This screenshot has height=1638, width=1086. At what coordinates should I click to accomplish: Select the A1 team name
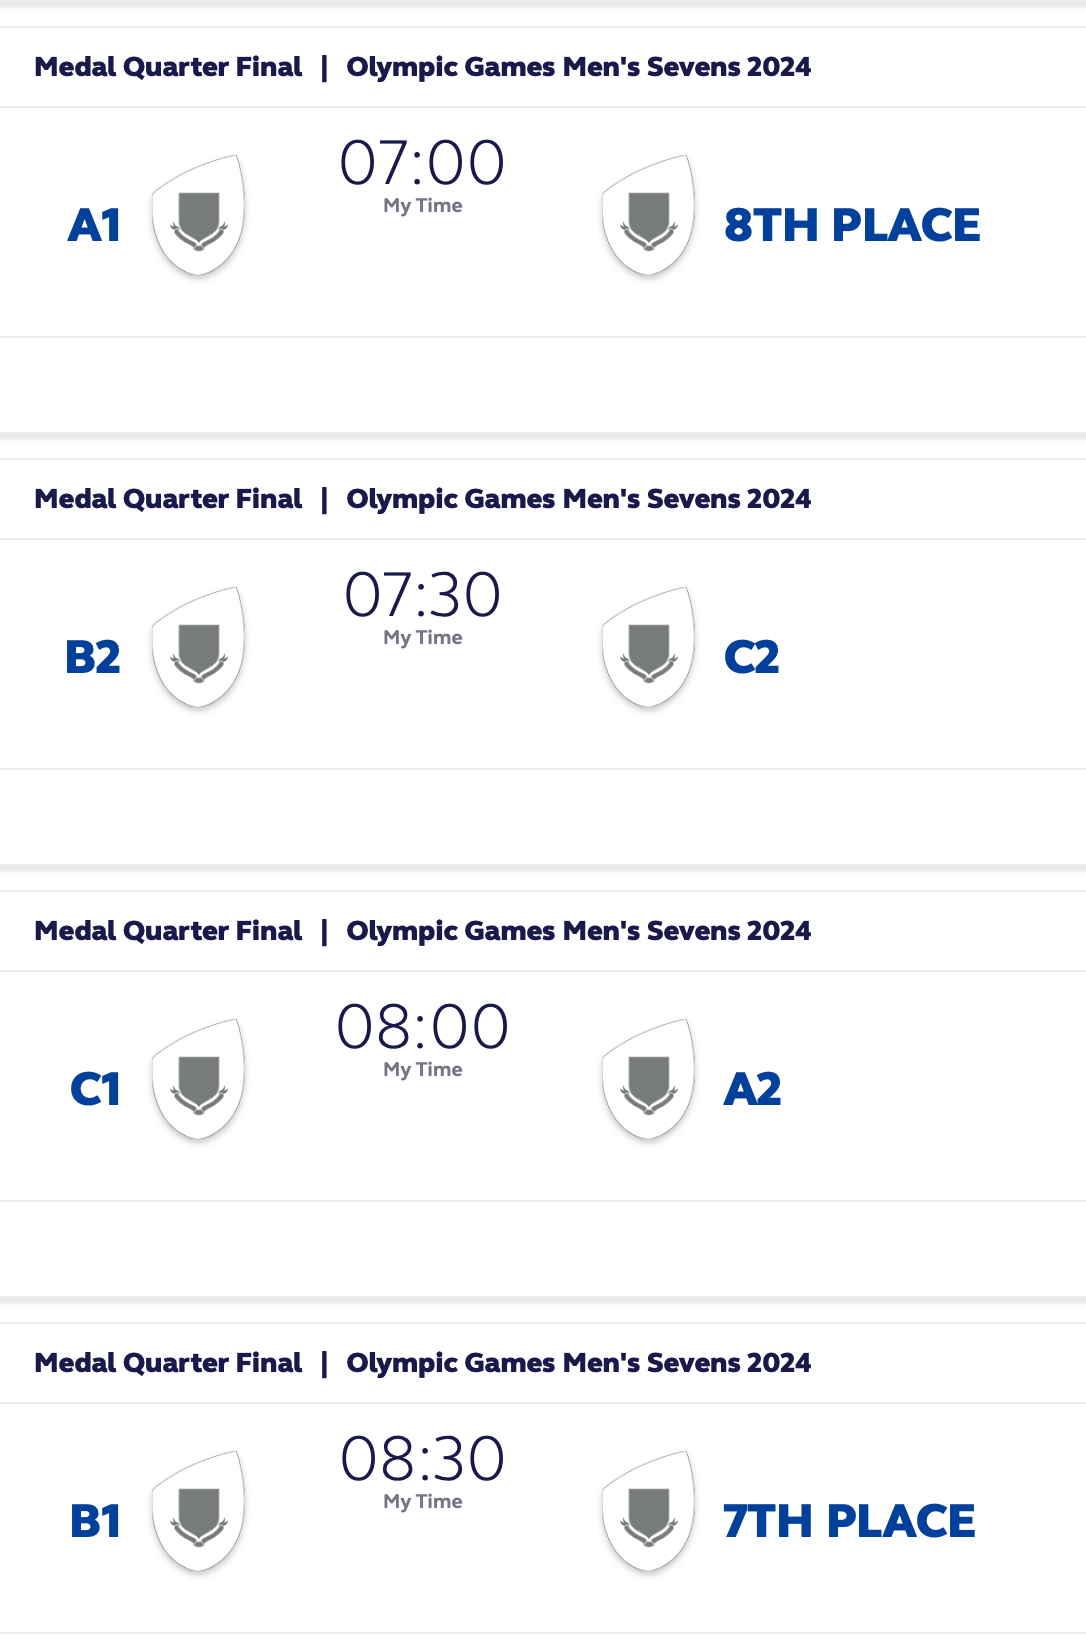94,225
